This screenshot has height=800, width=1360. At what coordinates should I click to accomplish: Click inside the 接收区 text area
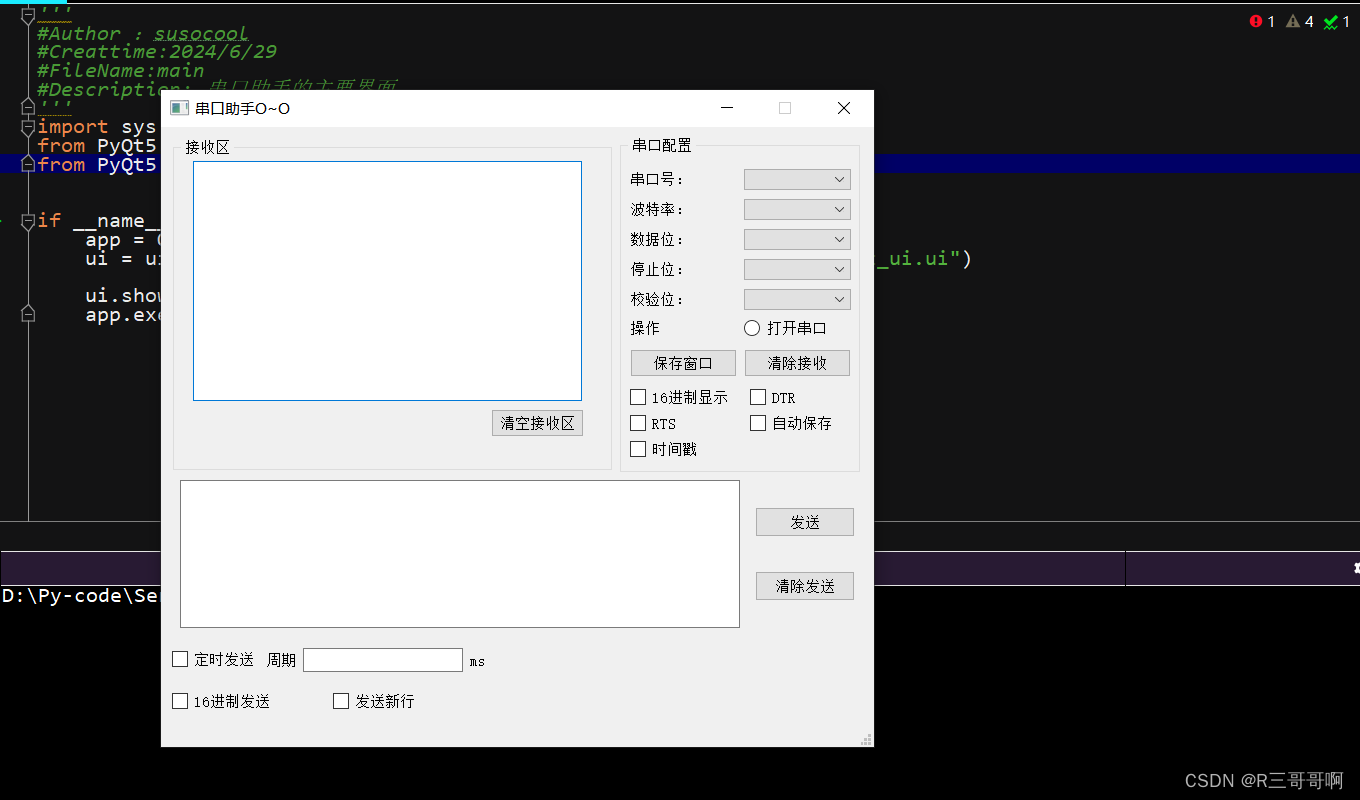click(x=387, y=281)
